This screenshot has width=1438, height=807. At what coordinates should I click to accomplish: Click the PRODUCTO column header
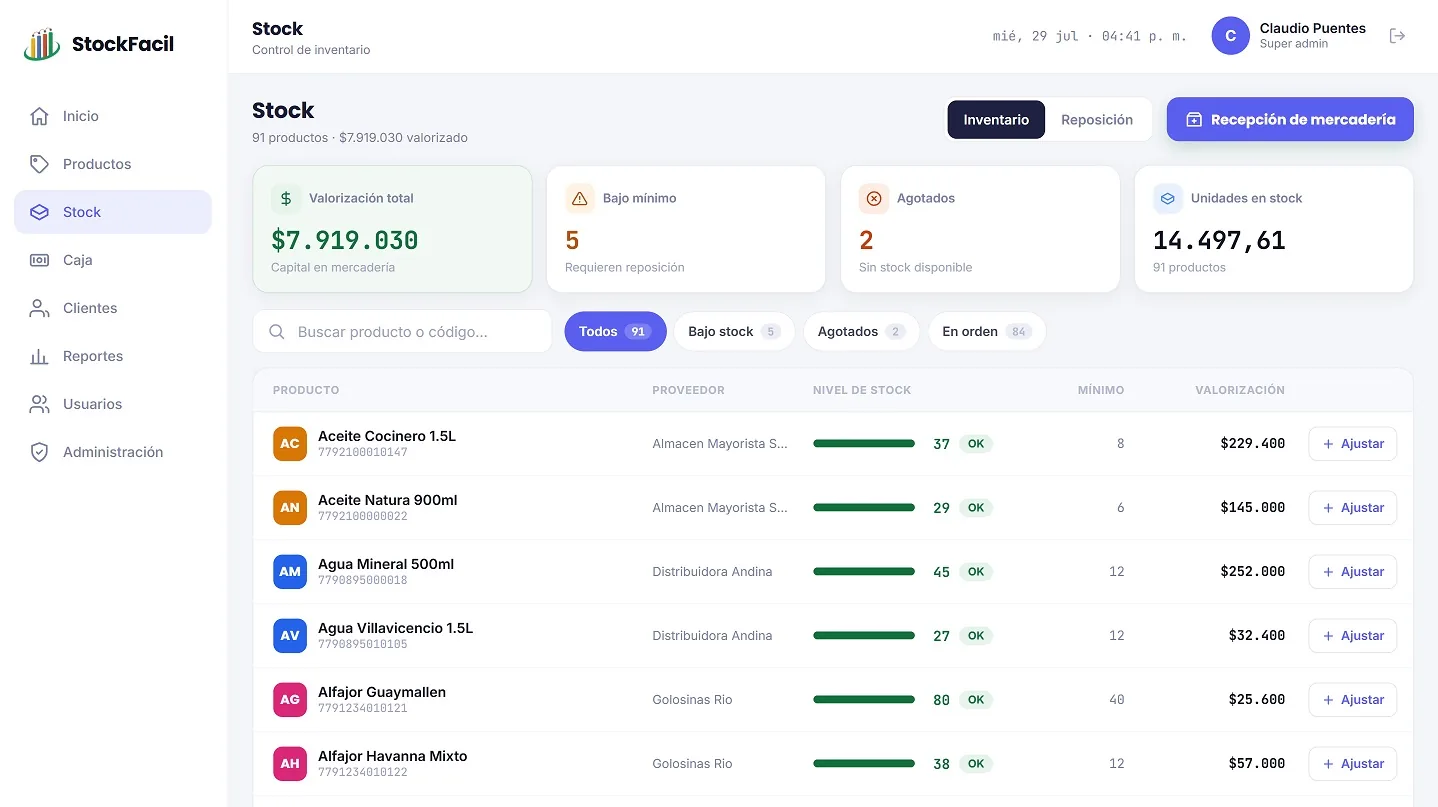click(x=306, y=390)
